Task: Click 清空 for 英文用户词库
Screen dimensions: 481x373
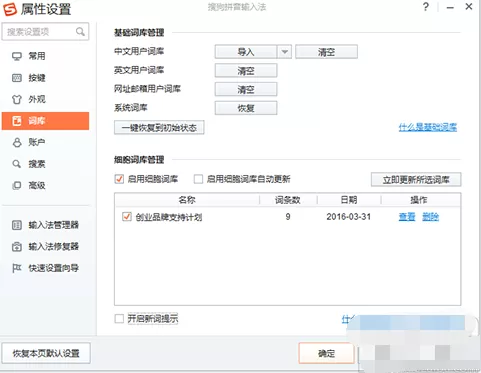Action: 246,71
